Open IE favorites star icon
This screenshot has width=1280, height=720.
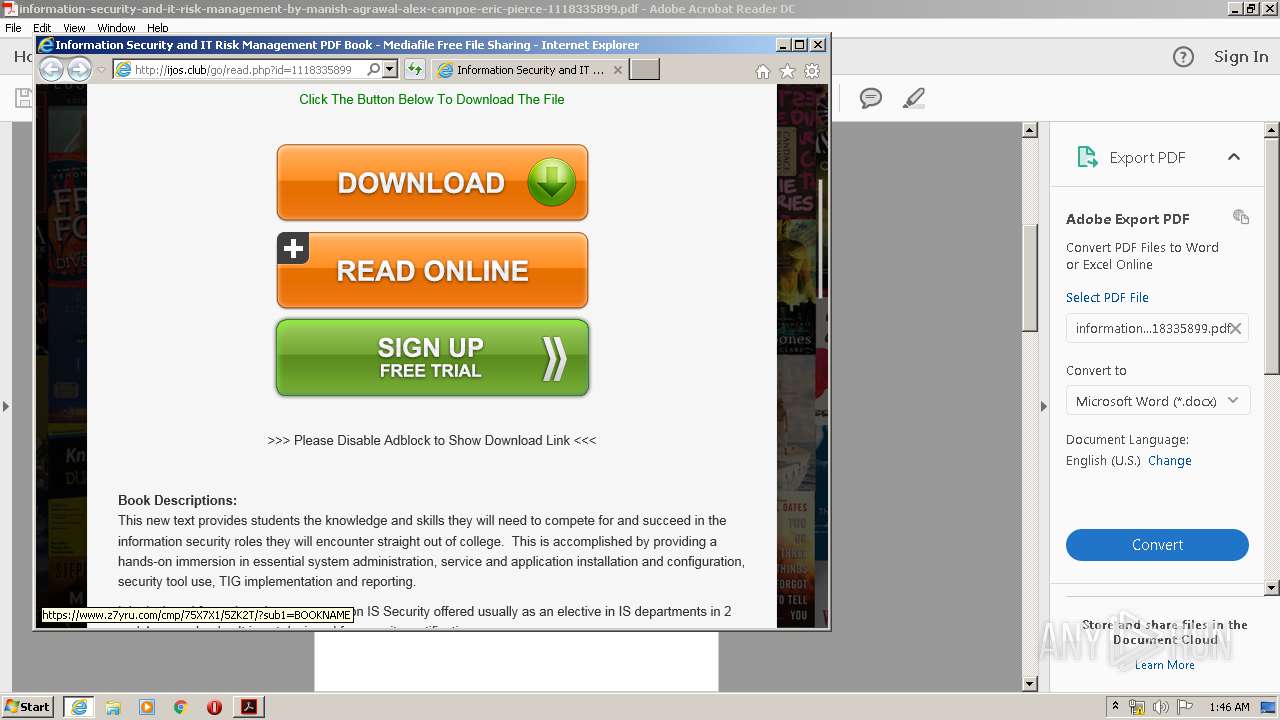coord(787,71)
